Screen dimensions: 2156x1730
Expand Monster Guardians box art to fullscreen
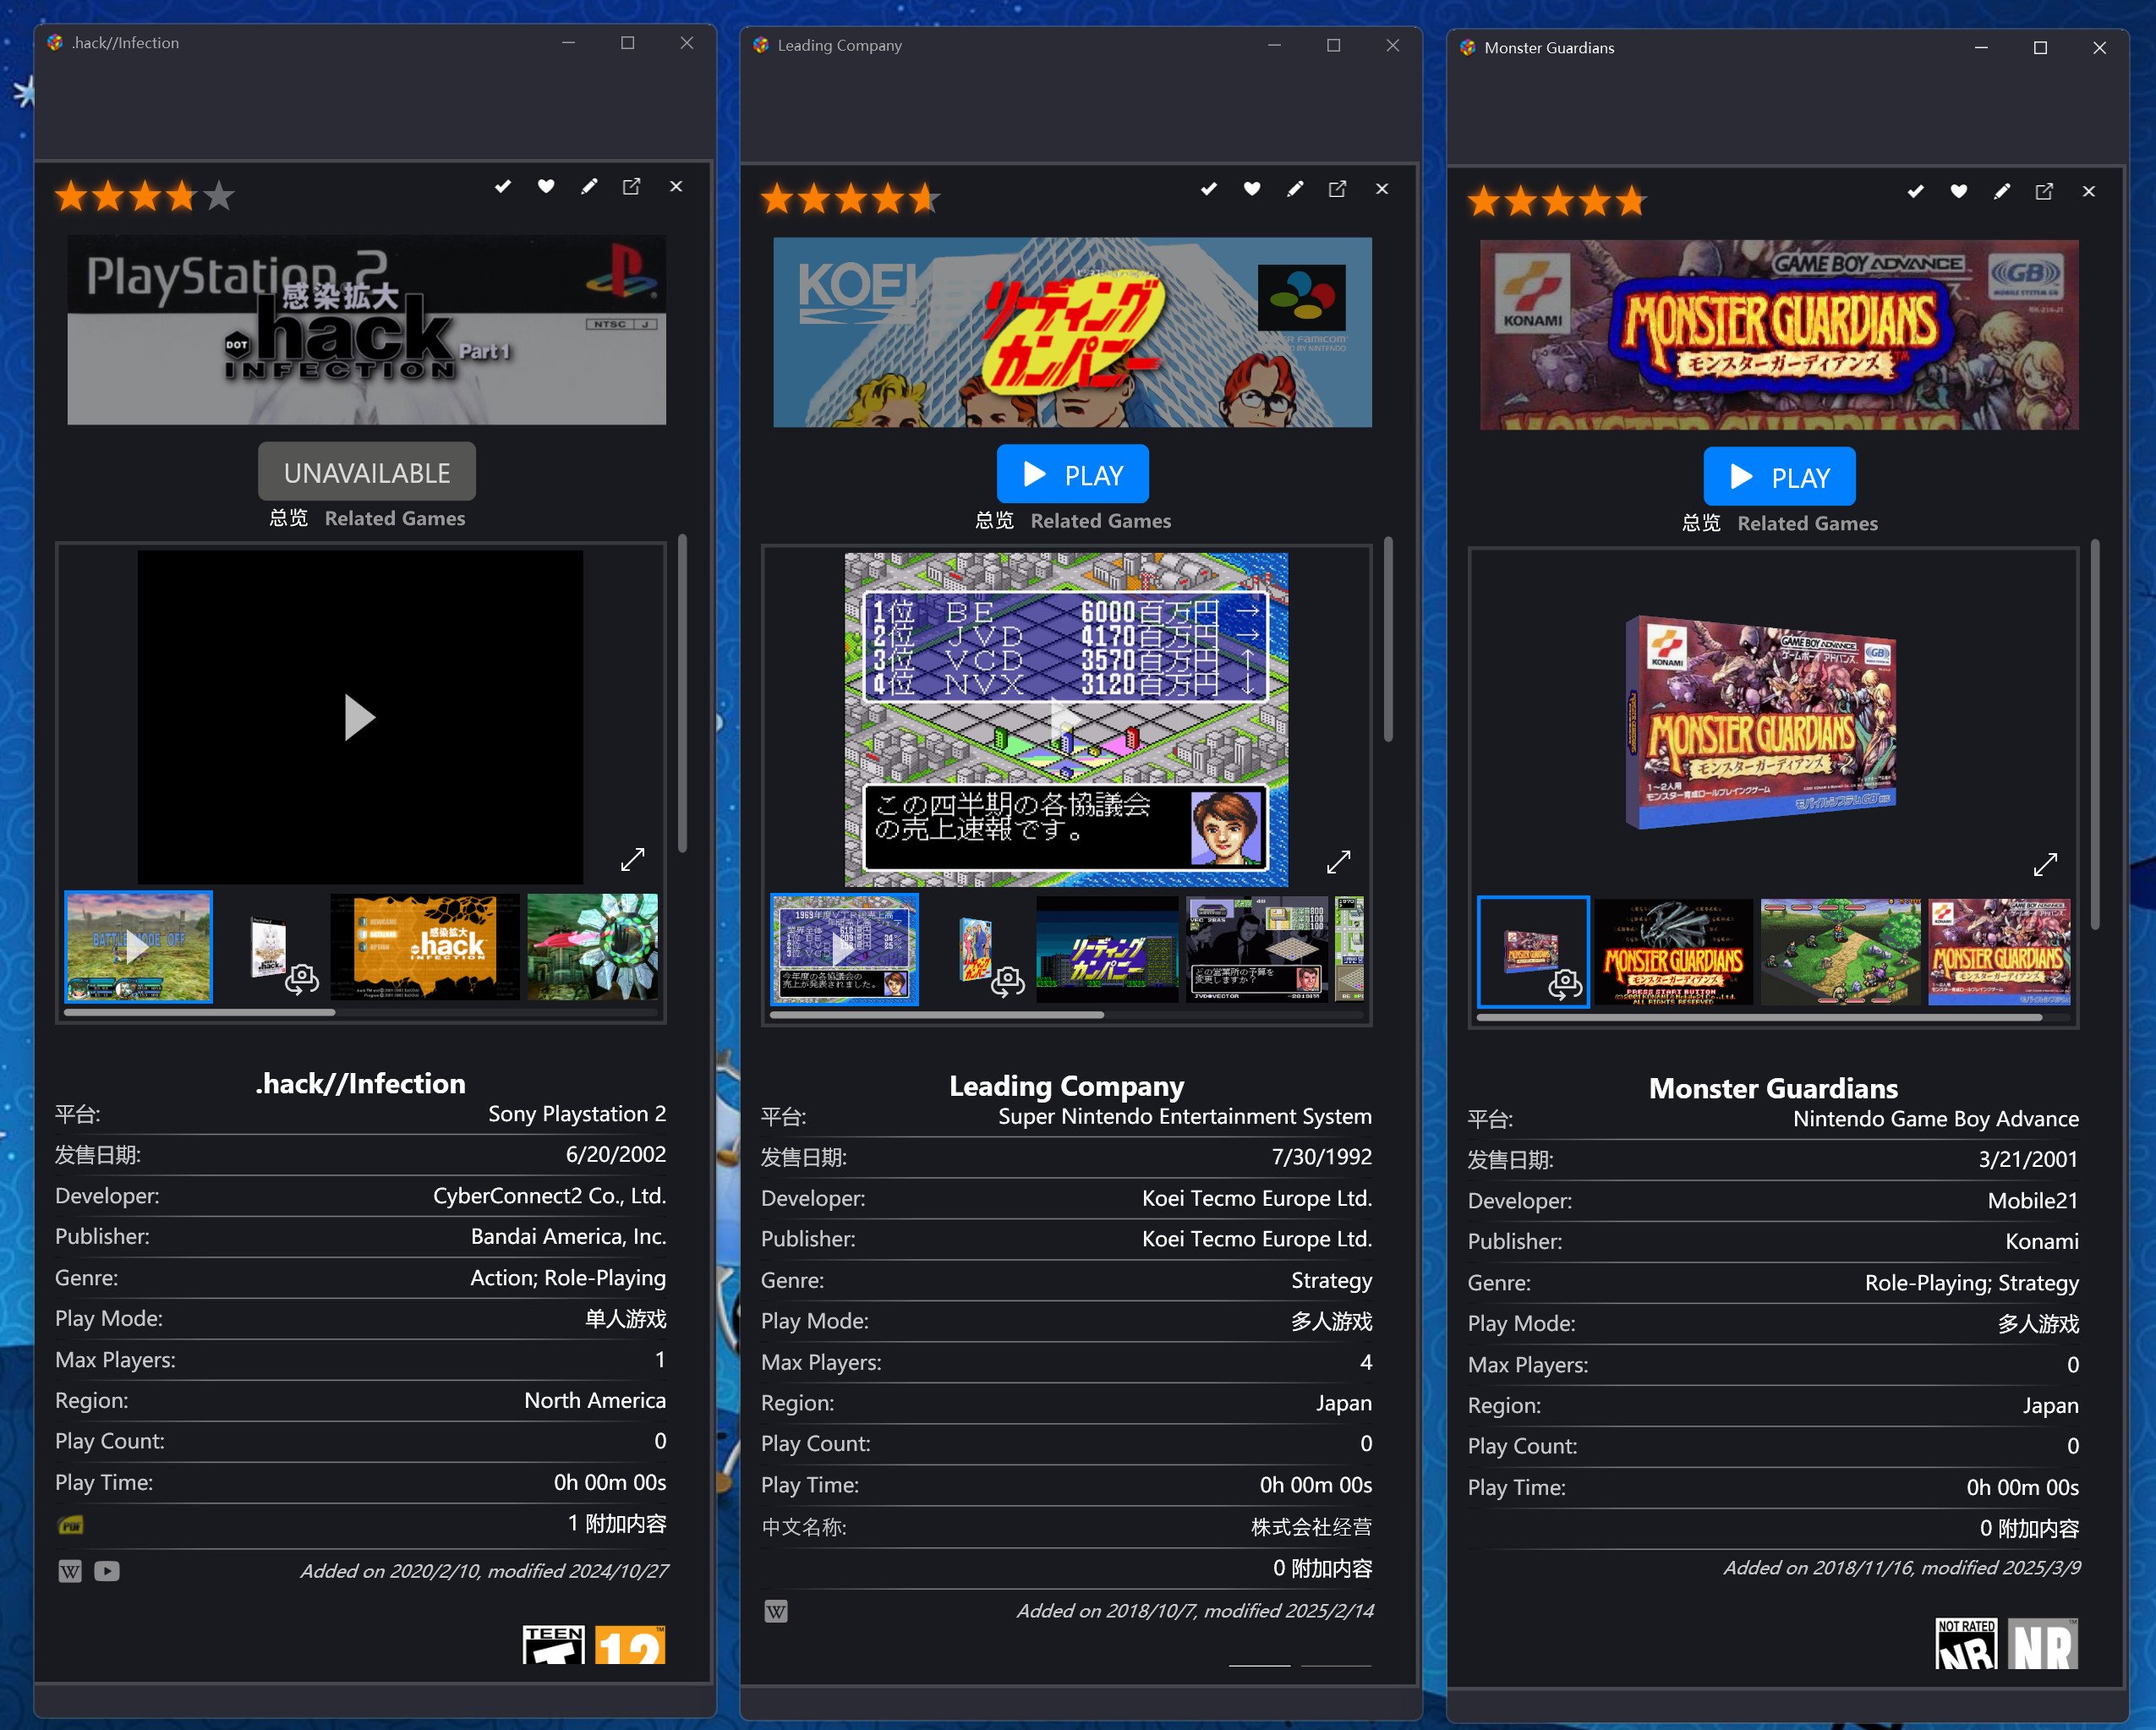coord(2046,865)
